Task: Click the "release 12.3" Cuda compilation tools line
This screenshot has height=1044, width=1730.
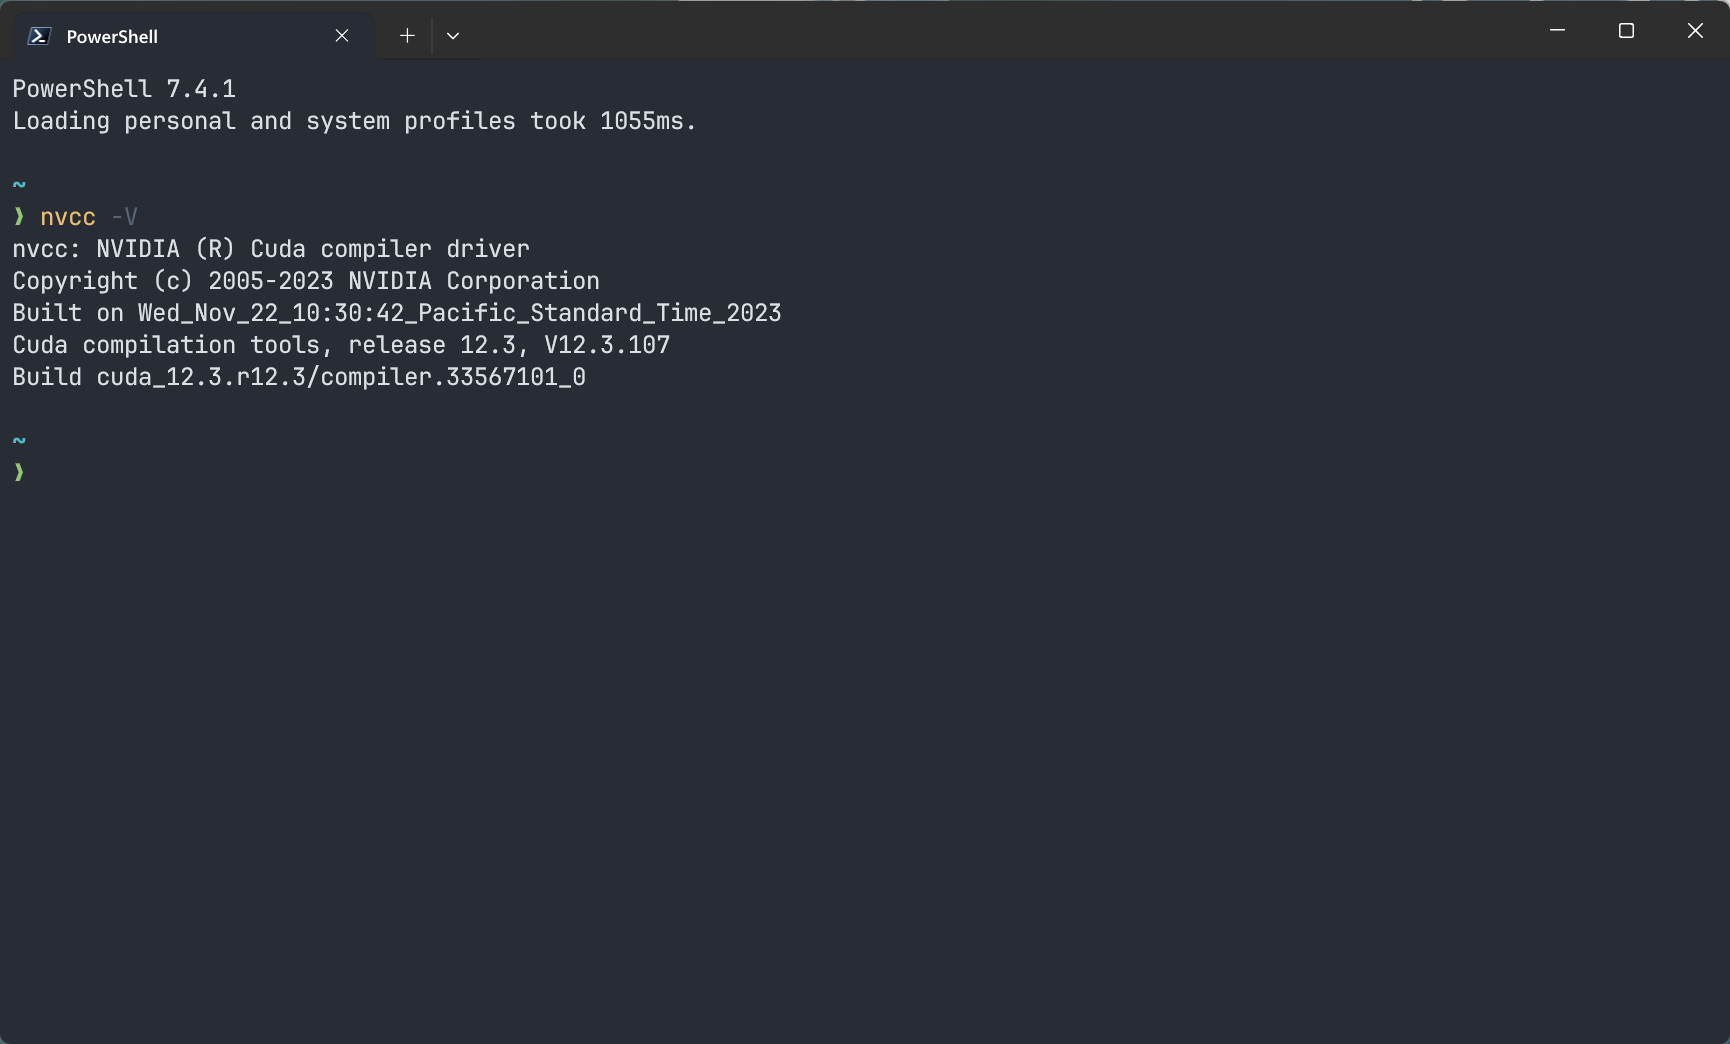Action: click(x=341, y=345)
